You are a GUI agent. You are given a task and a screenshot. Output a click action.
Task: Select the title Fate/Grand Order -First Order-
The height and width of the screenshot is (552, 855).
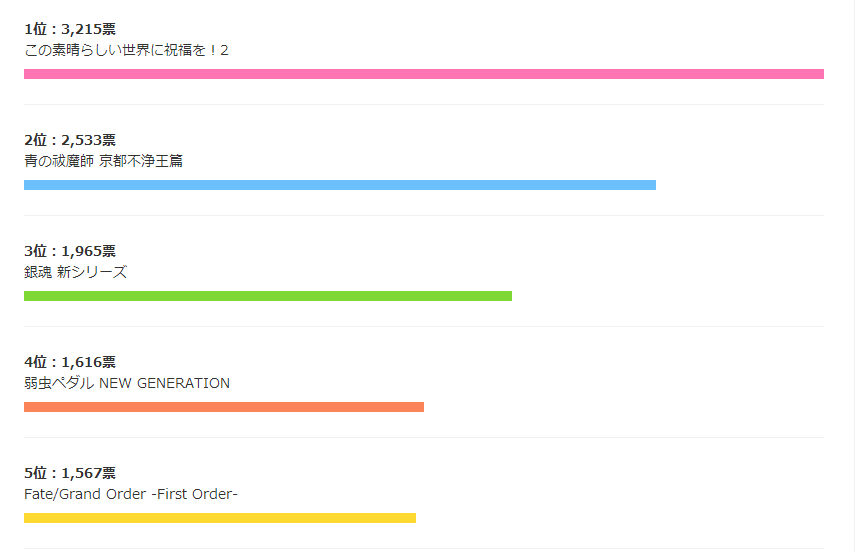[x=131, y=494]
